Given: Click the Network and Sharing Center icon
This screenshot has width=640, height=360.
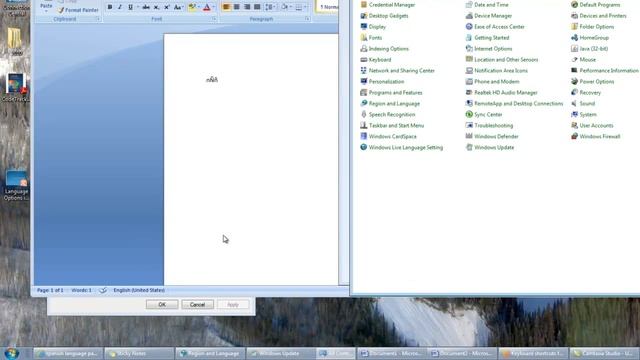Looking at the screenshot, I should [364, 71].
